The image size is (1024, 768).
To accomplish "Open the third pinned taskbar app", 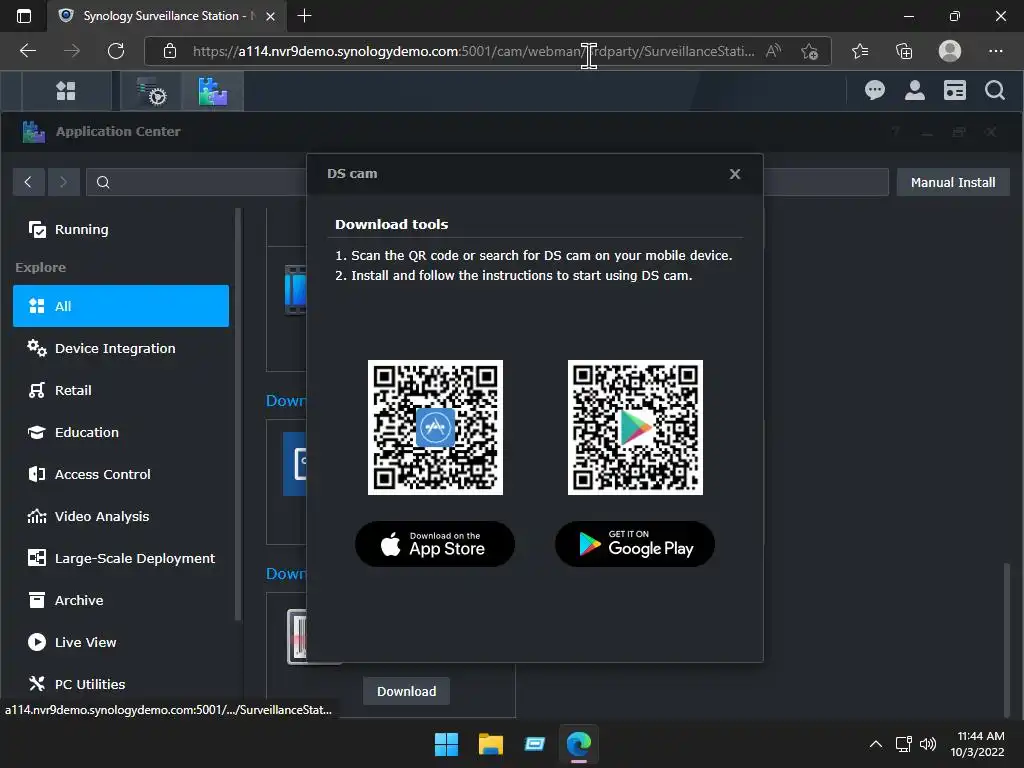I will [534, 744].
